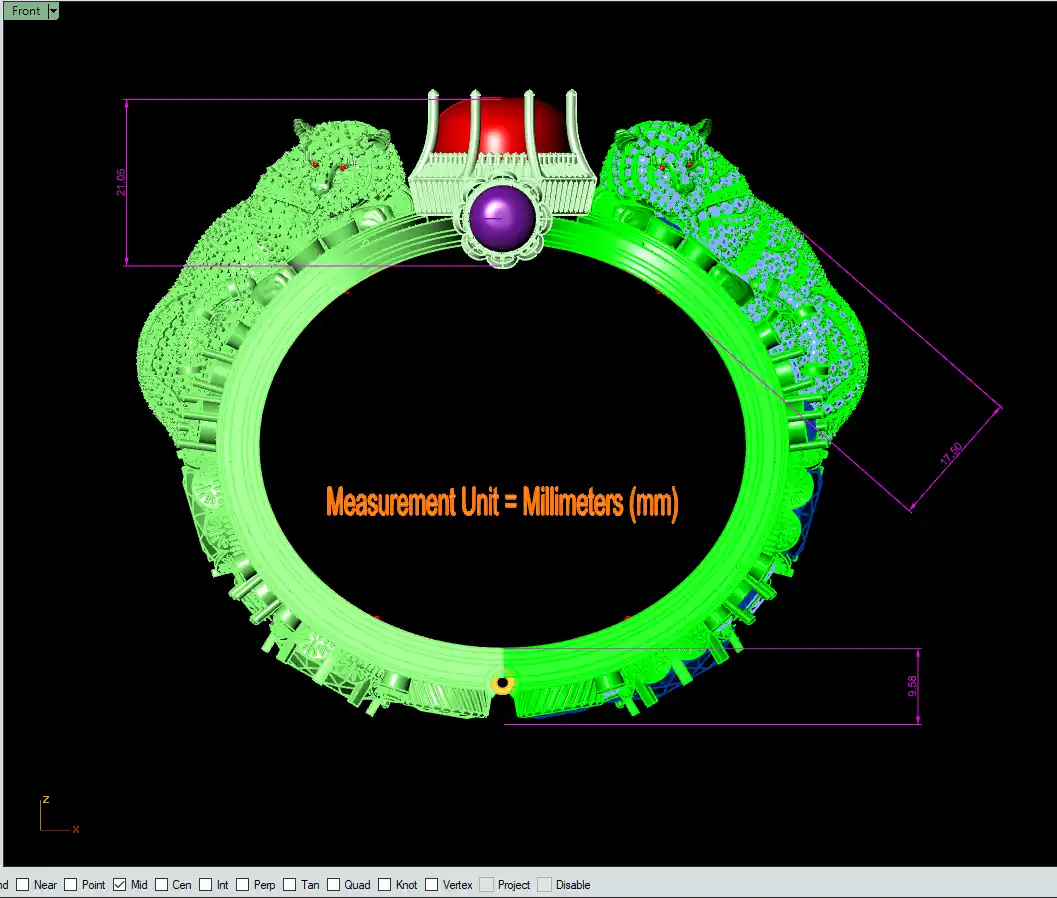1057x898 pixels.
Task: Enable the Knot osnap checkbox
Action: [x=385, y=885]
